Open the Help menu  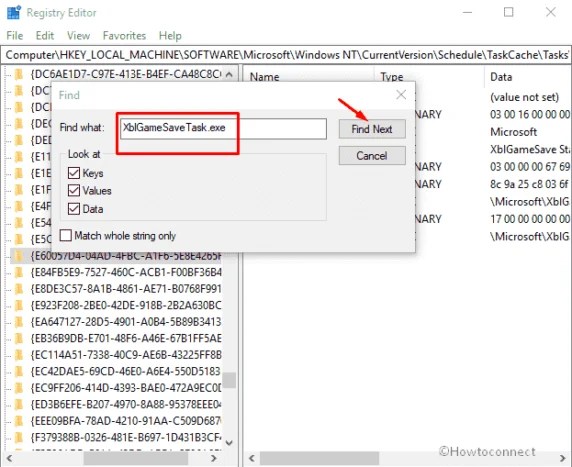tap(170, 35)
